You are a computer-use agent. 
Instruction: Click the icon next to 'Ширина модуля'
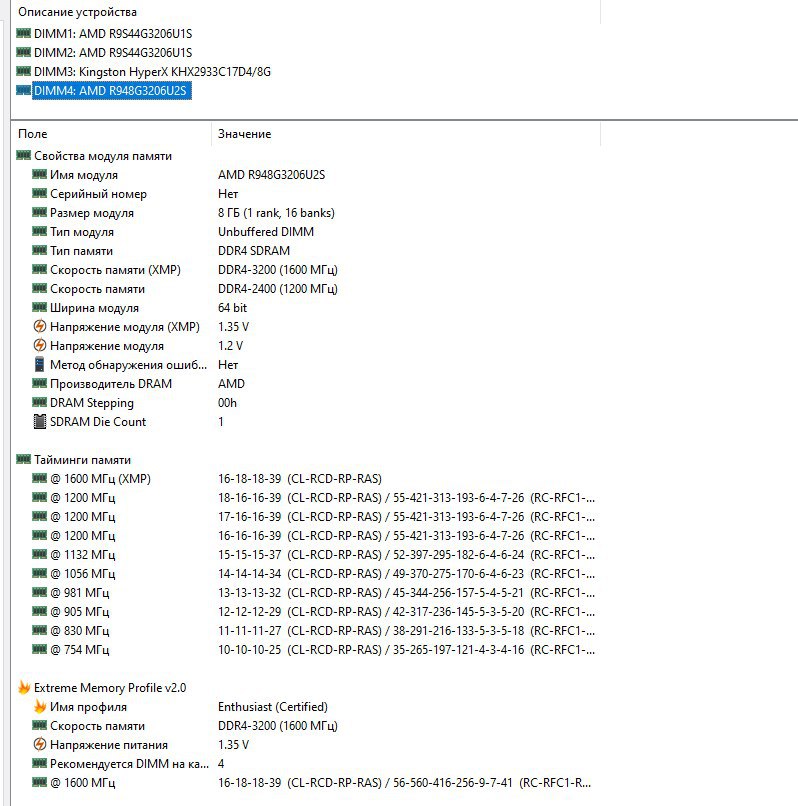[x=40, y=307]
